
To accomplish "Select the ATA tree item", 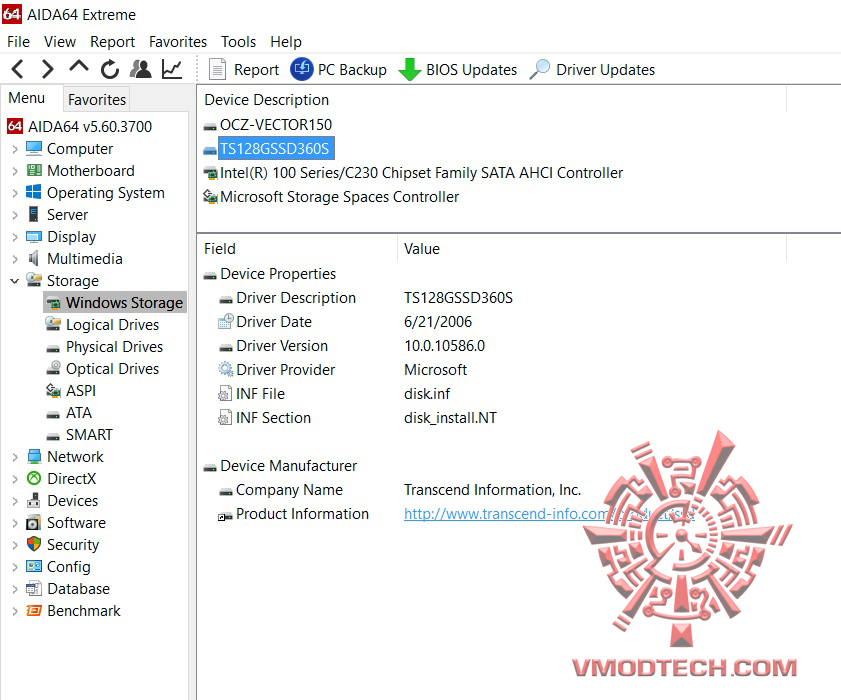I will pyautogui.click(x=78, y=412).
